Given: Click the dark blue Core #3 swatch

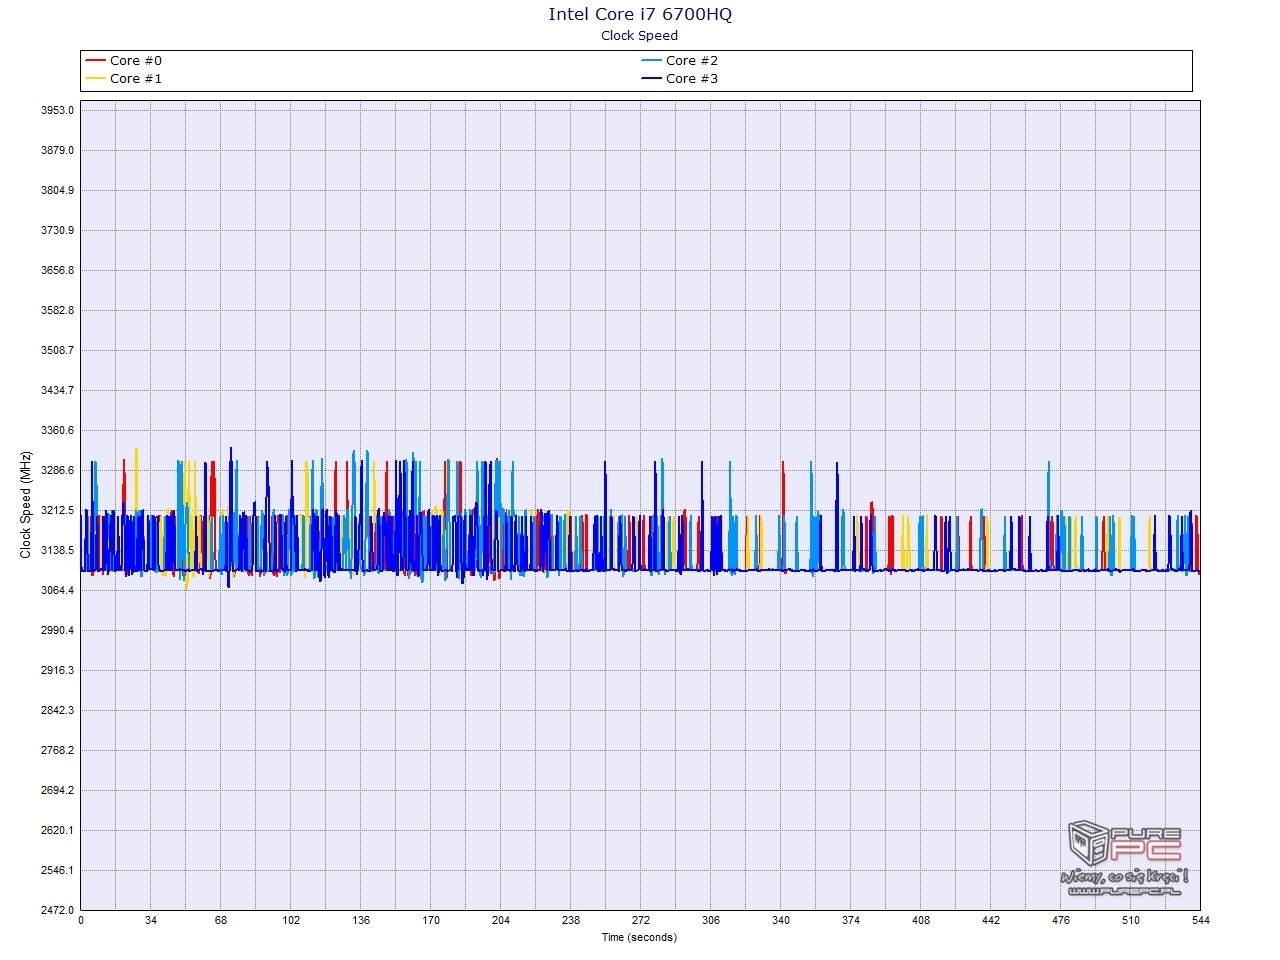Looking at the screenshot, I should pyautogui.click(x=652, y=79).
